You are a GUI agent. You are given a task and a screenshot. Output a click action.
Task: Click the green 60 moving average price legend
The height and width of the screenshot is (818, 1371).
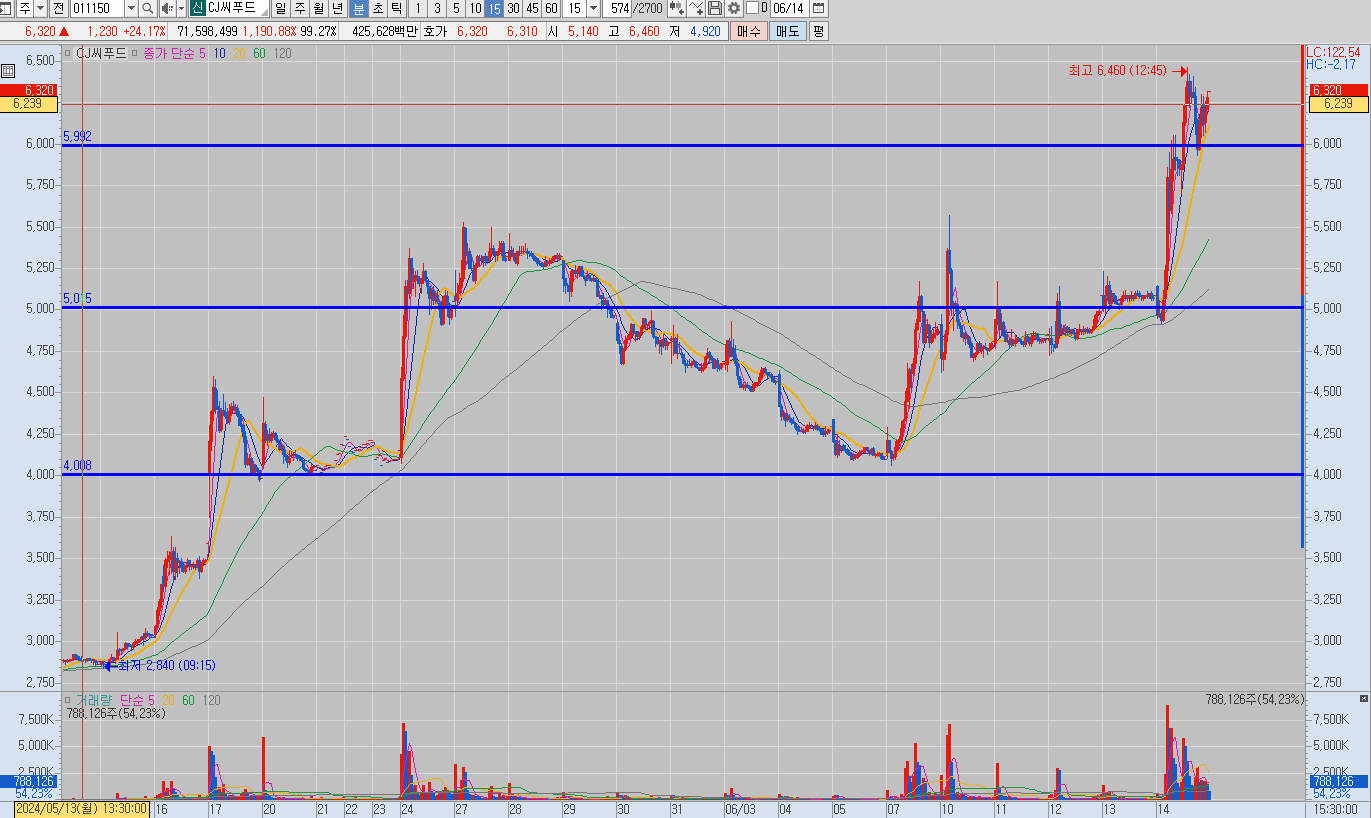point(259,53)
